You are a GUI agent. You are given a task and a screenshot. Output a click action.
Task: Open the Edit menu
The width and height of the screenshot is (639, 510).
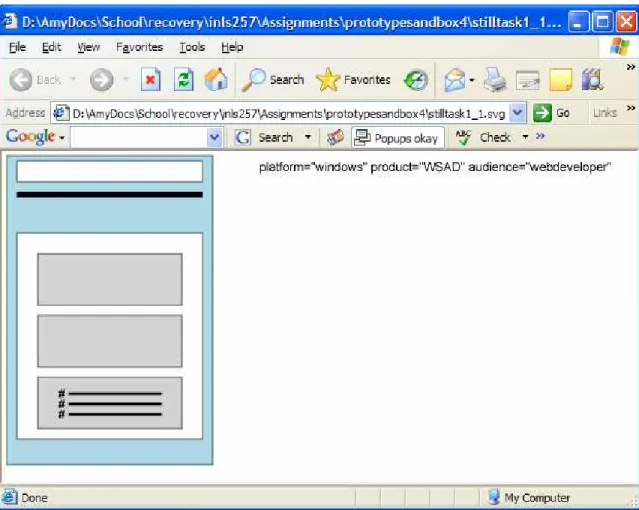tap(52, 47)
